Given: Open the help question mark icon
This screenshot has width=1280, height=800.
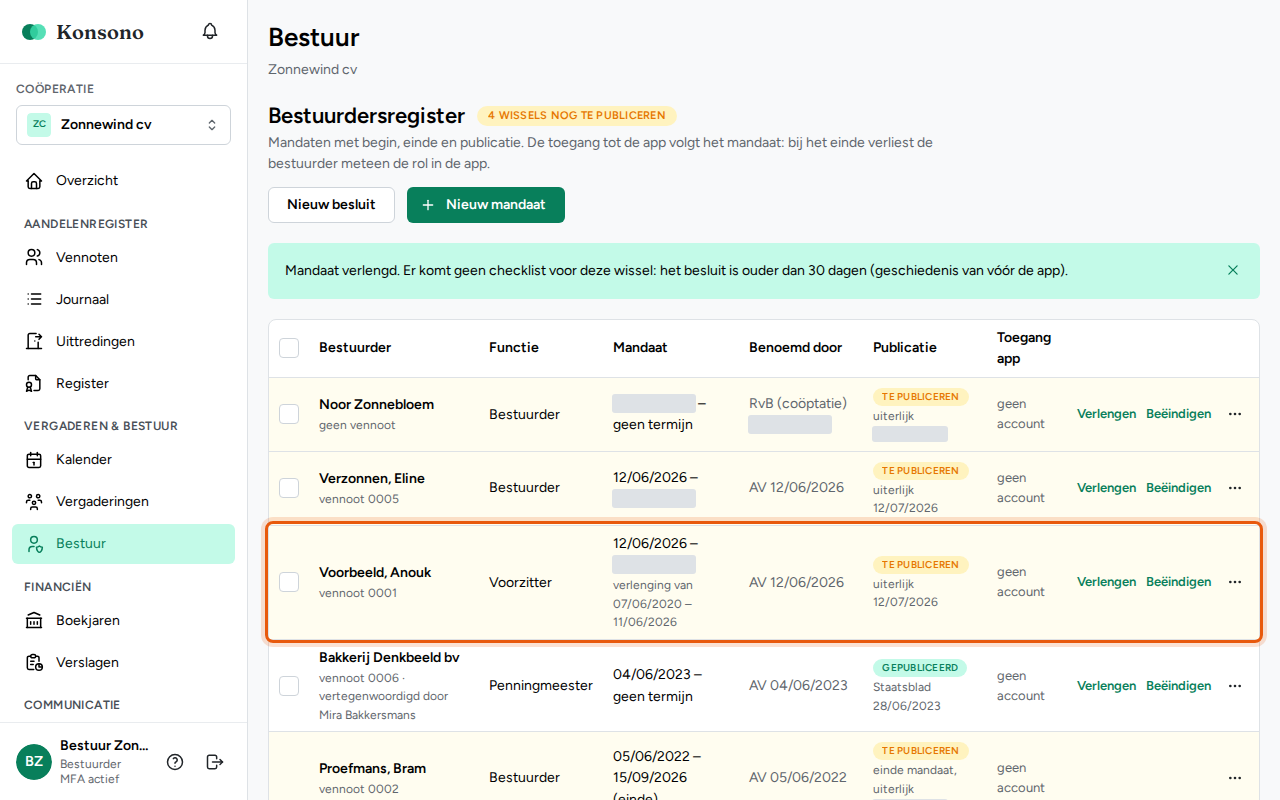Looking at the screenshot, I should click(175, 762).
